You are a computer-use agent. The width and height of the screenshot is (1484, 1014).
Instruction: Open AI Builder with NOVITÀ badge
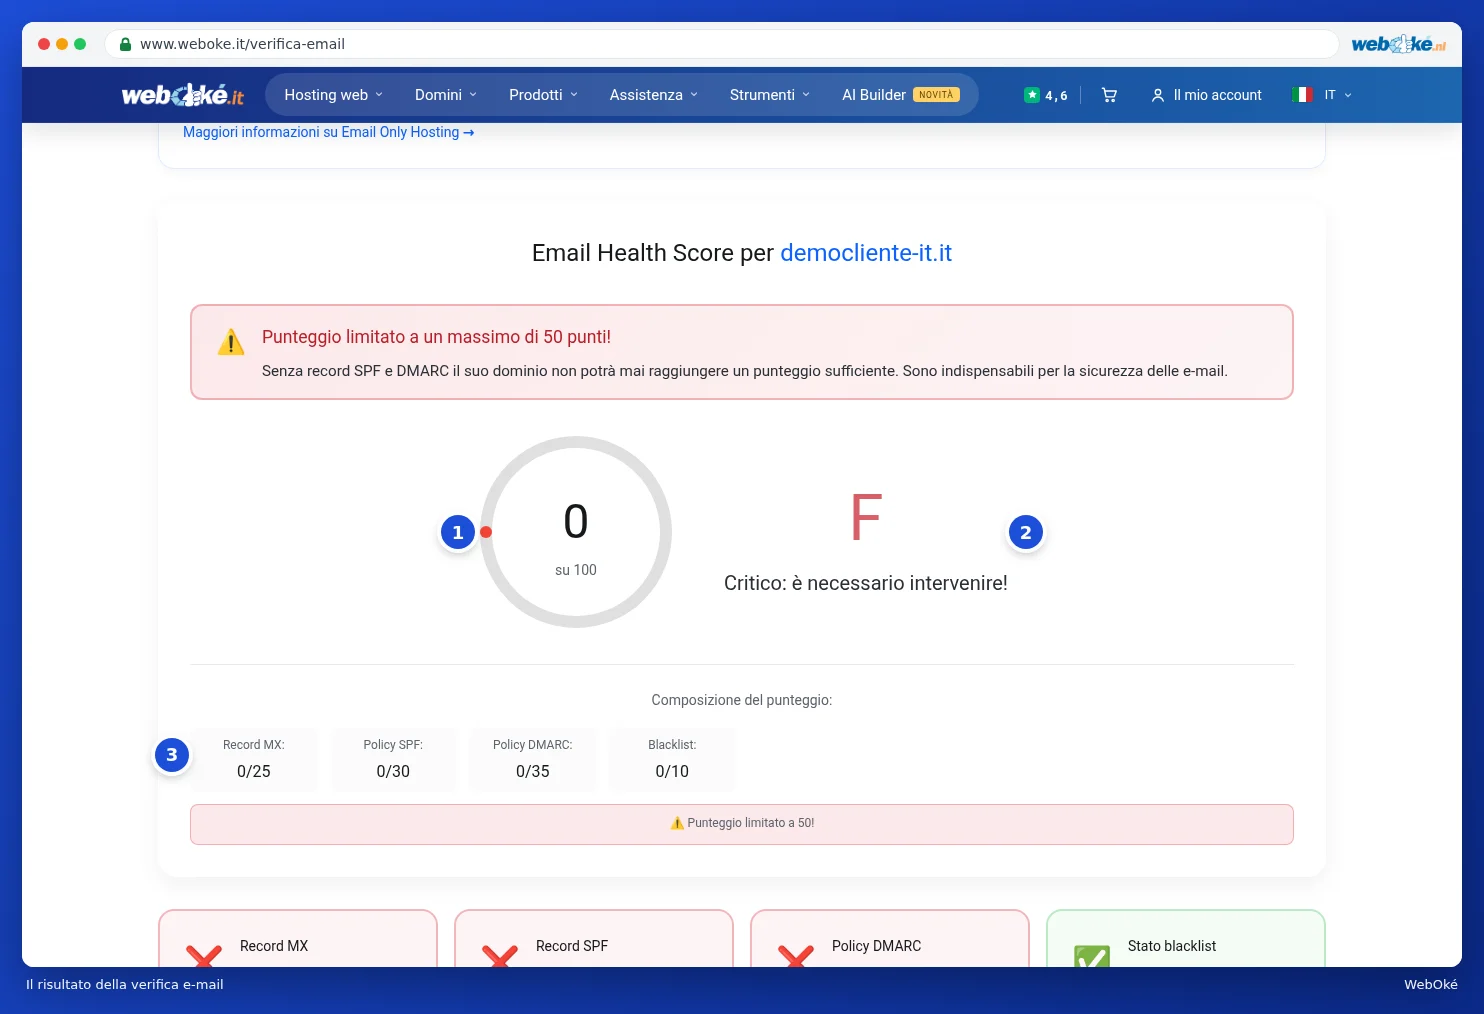(x=901, y=95)
